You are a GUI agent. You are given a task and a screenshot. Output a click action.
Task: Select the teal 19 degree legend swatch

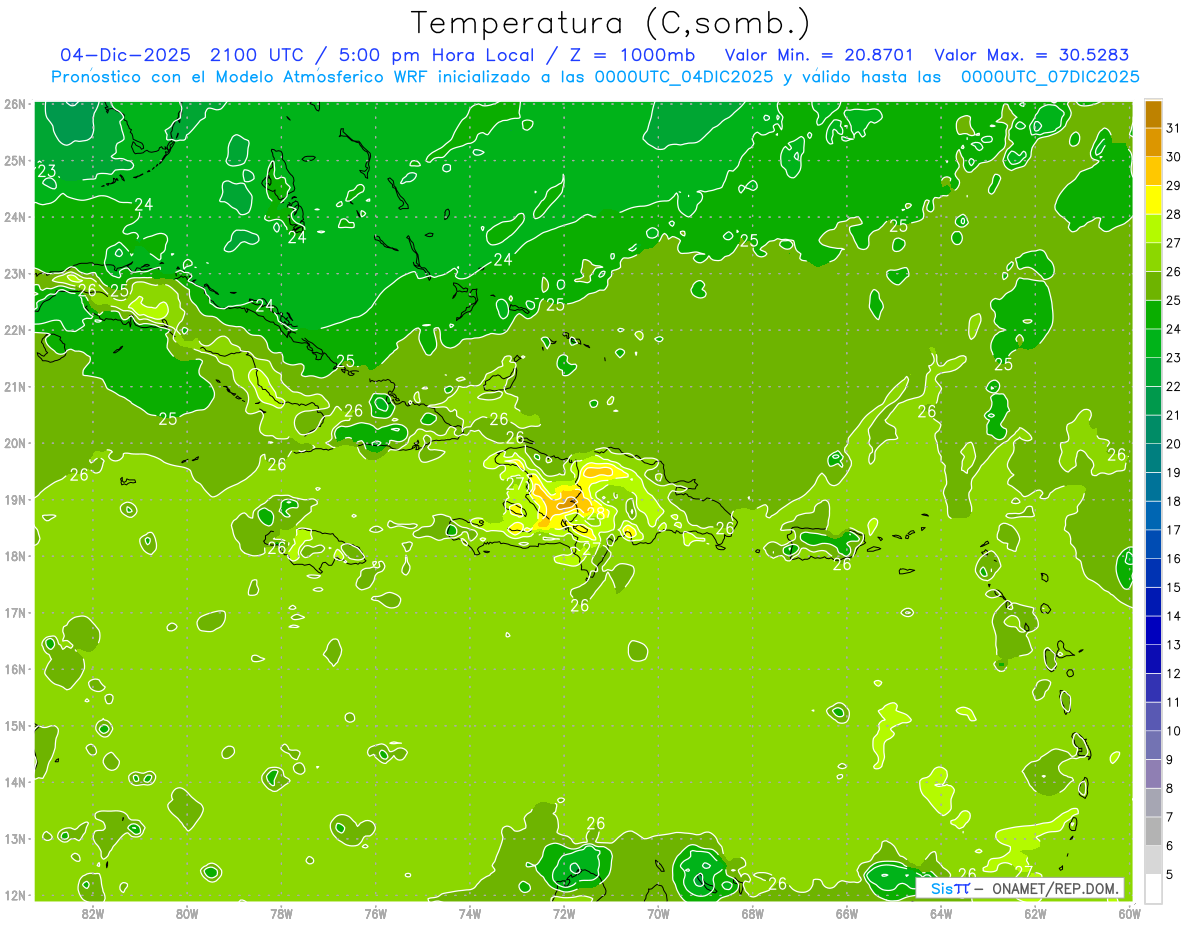tap(1153, 458)
